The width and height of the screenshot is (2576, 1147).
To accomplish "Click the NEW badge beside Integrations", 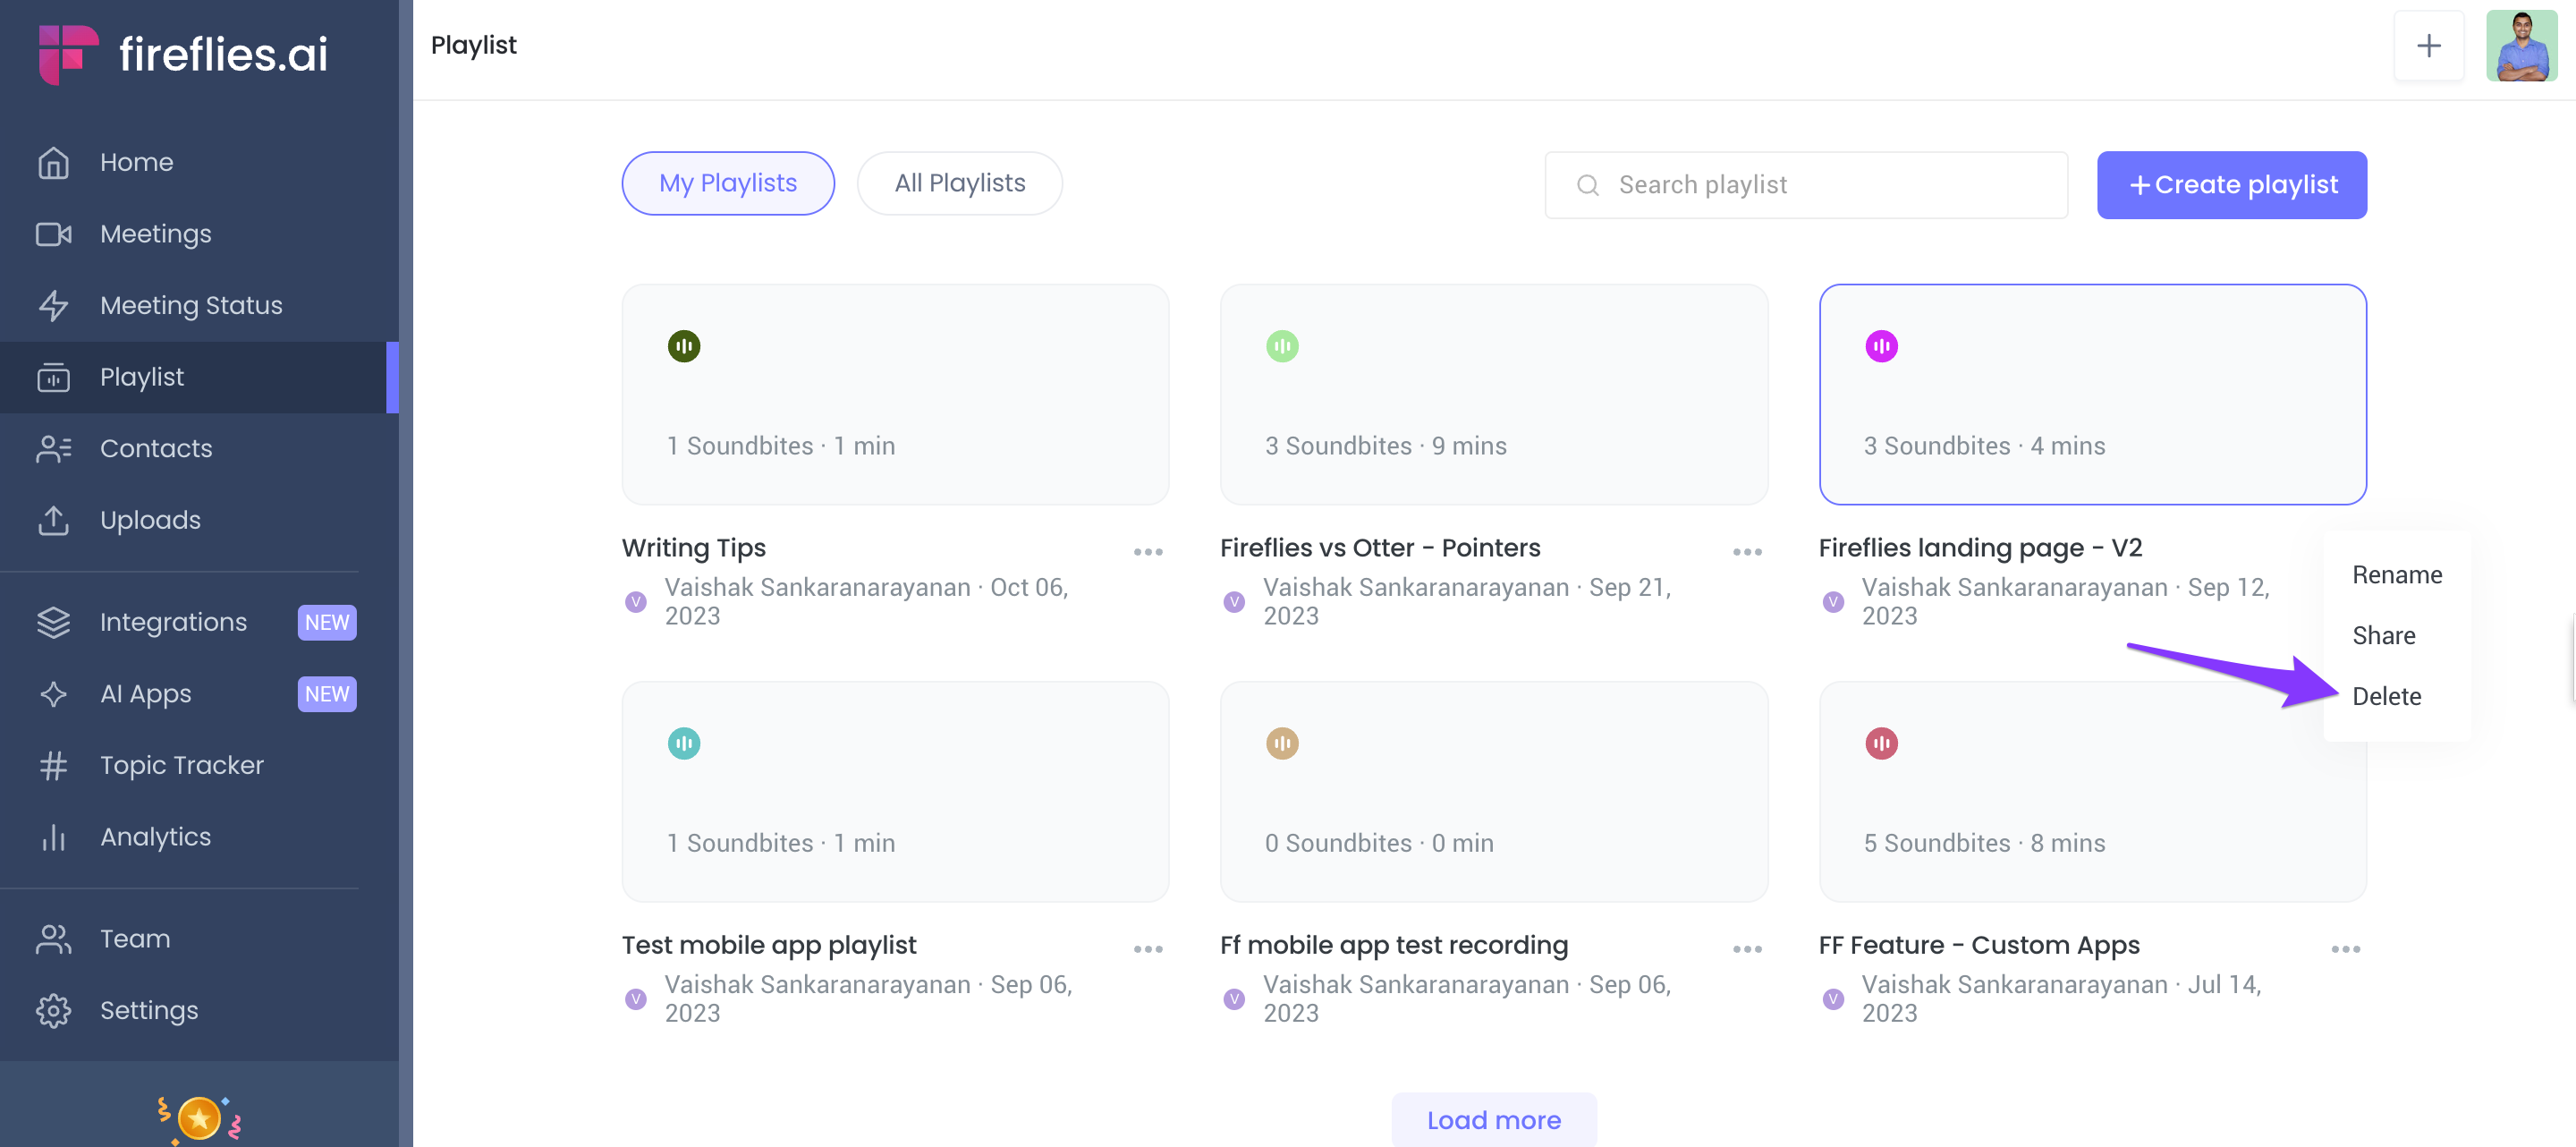I will coord(327,622).
